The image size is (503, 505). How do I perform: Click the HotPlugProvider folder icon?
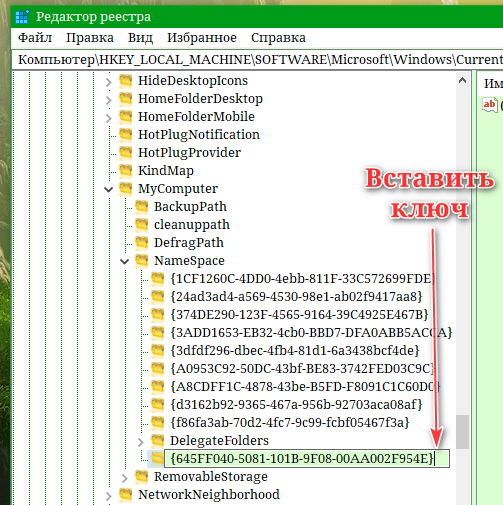tap(126, 153)
